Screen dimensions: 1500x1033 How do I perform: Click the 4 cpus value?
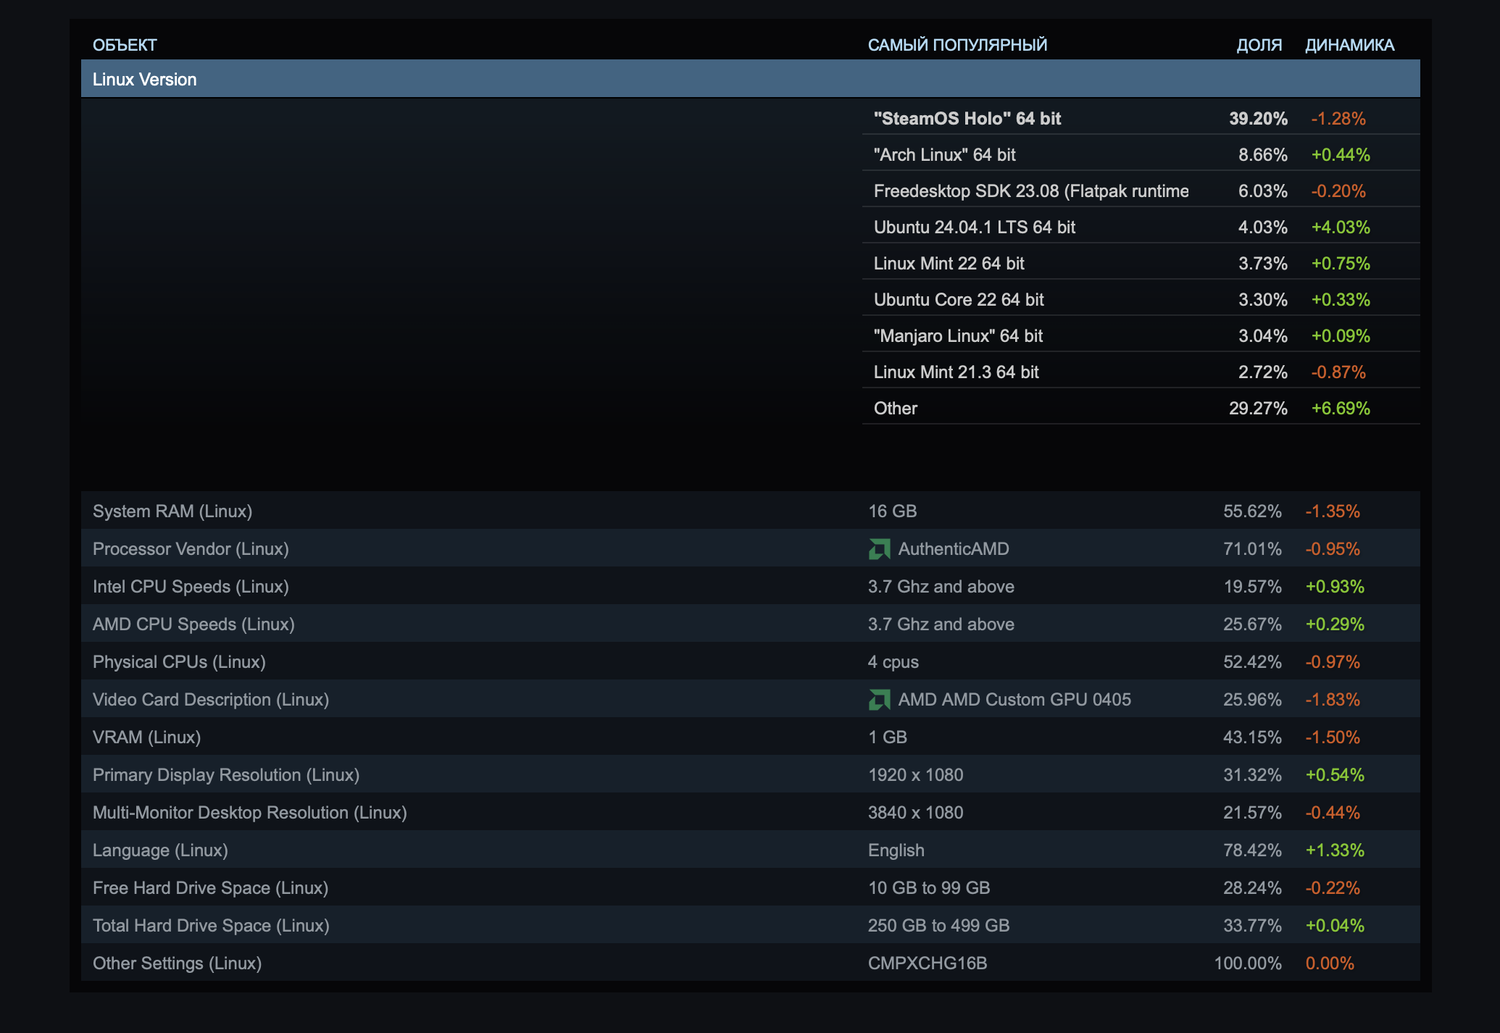(893, 662)
